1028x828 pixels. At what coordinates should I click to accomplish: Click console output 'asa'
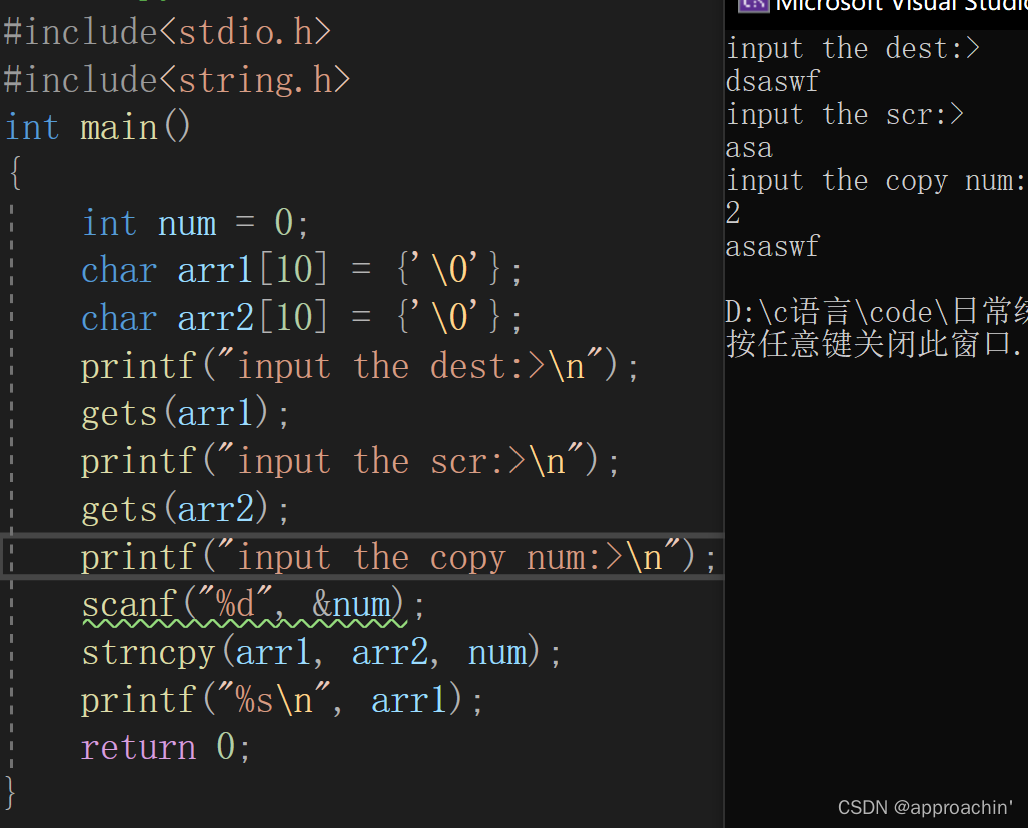coord(749,148)
